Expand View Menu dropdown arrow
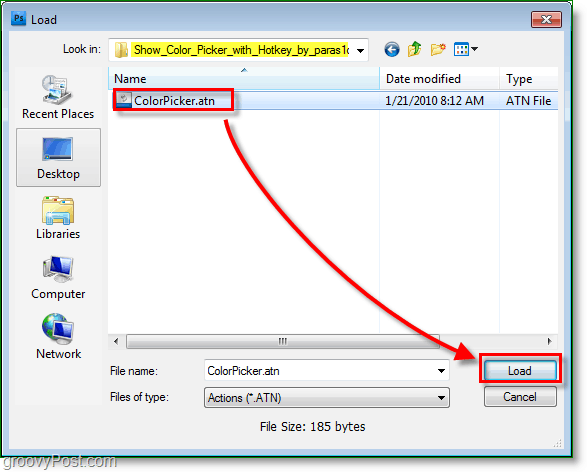 coord(474,49)
